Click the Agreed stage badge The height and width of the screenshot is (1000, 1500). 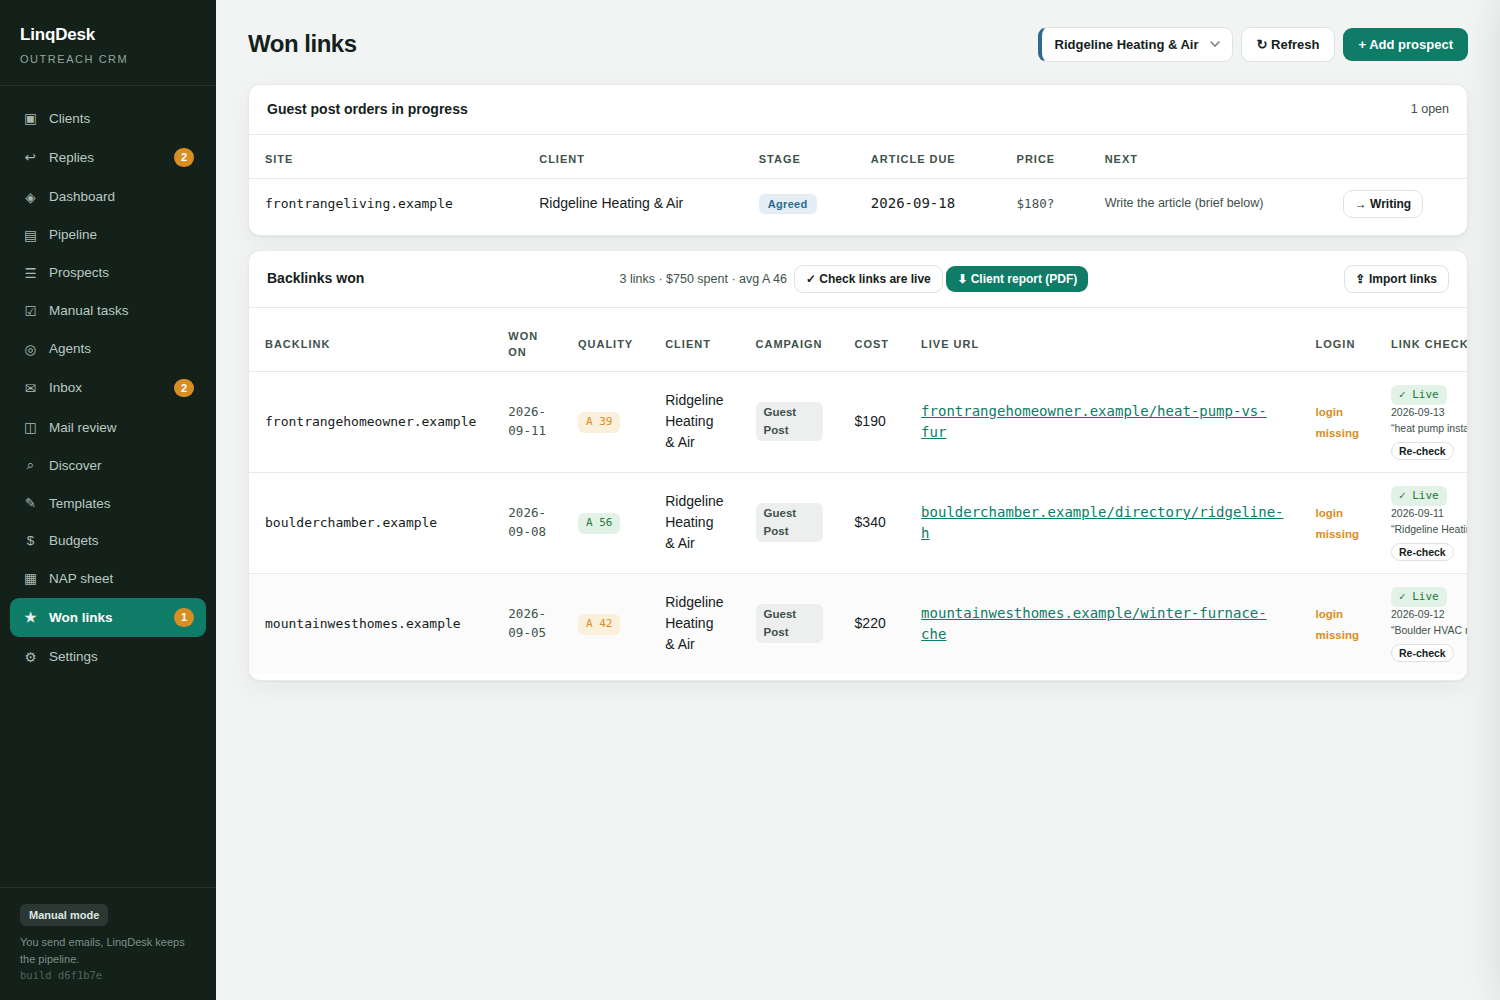click(788, 204)
